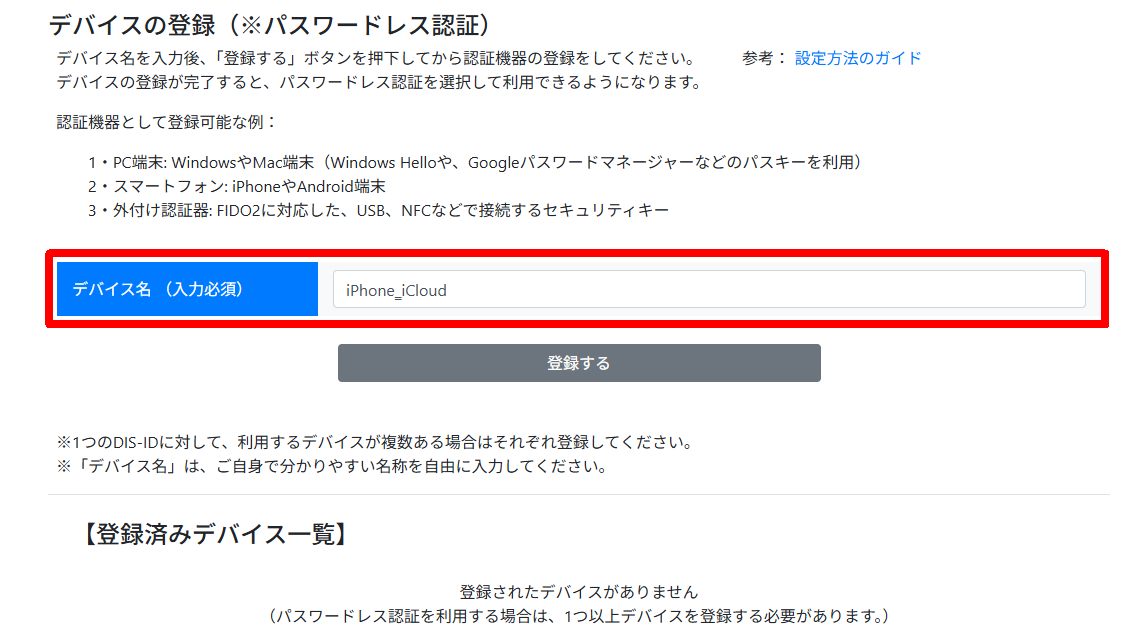Viewport: 1125px width, 638px height.
Task: Click the 参考： label beside the guide link
Action: 765,58
